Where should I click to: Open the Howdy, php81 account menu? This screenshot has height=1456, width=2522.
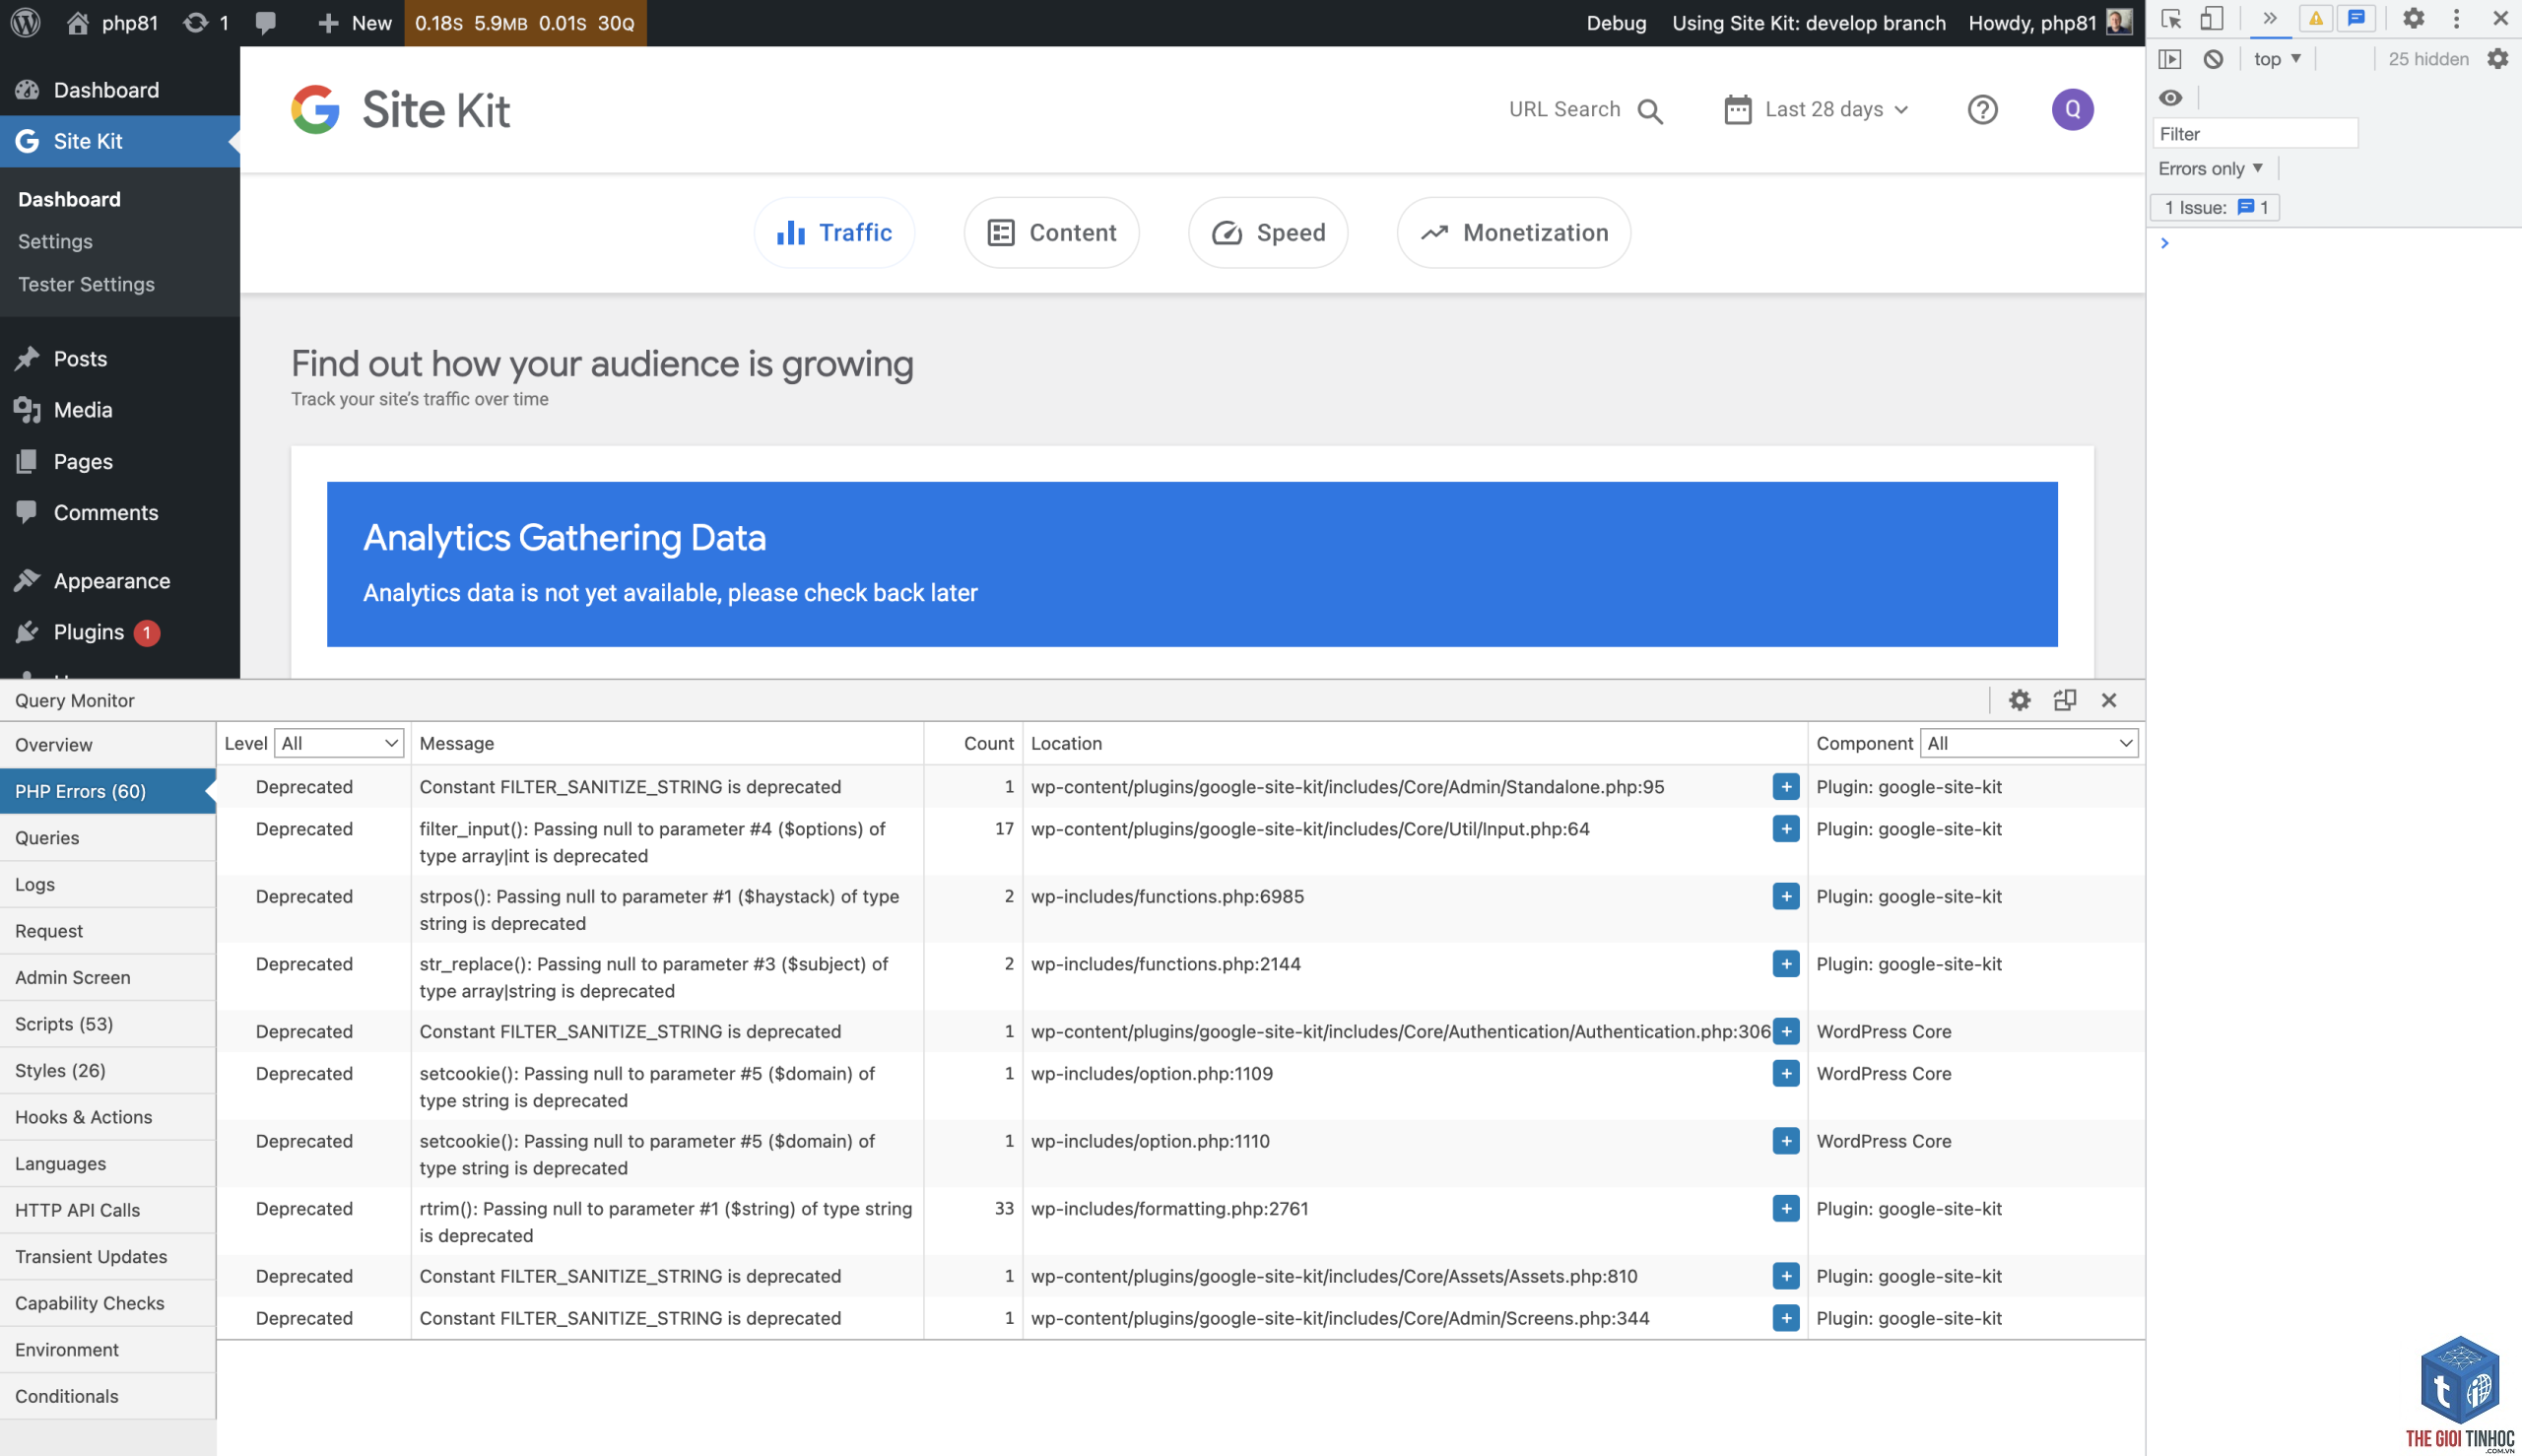click(x=2049, y=23)
